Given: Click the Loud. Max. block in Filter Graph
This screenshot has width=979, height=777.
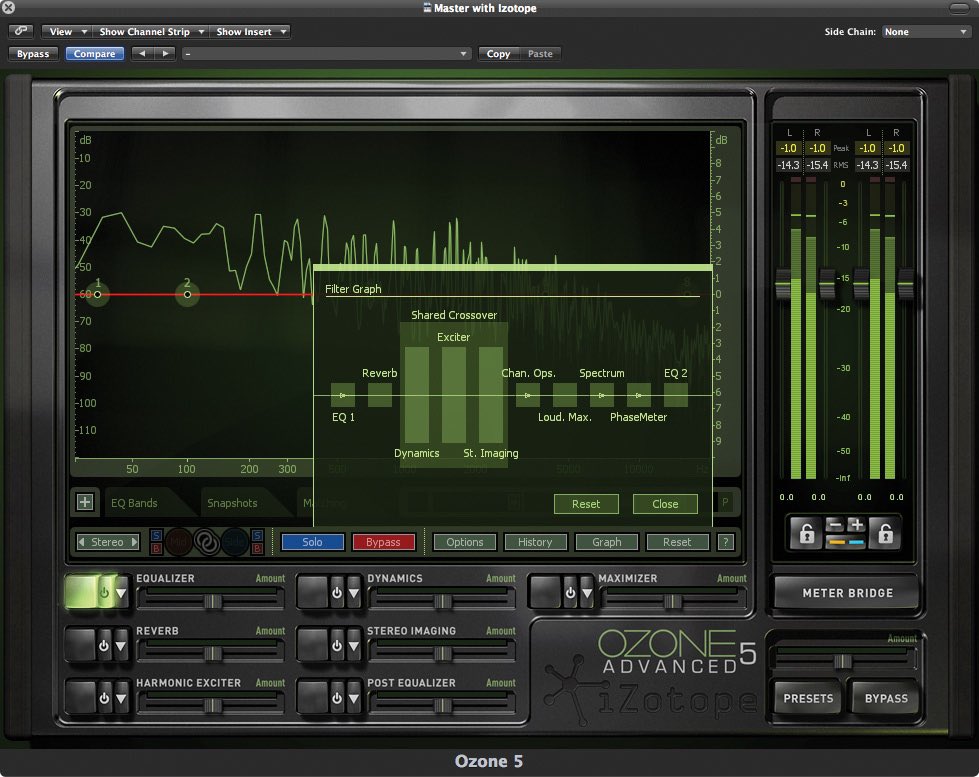Looking at the screenshot, I should 564,395.
